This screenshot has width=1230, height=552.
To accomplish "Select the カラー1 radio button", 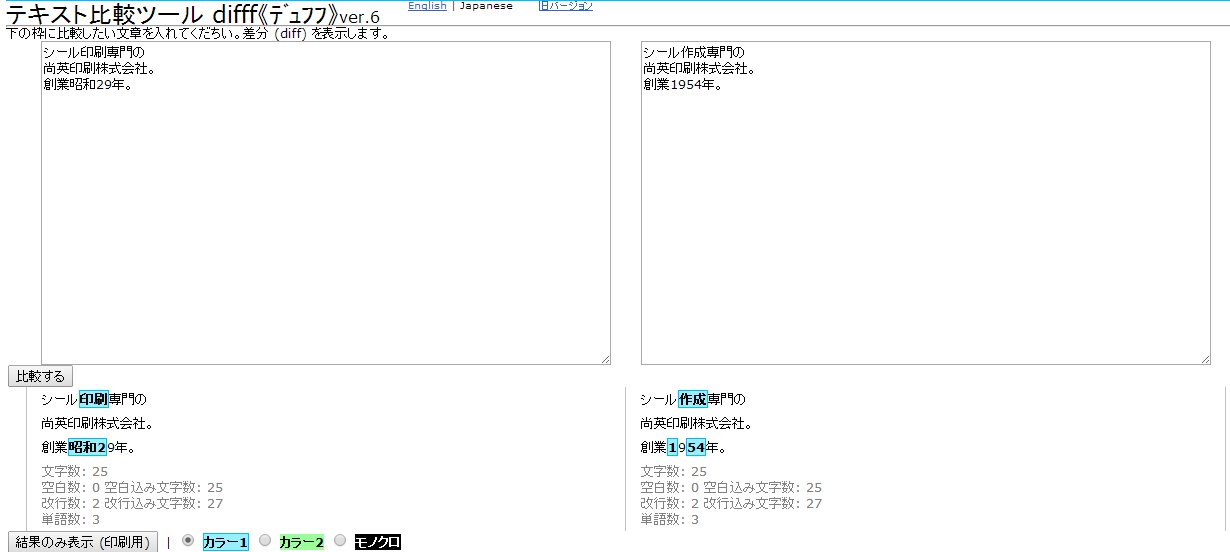I will click(x=188, y=540).
